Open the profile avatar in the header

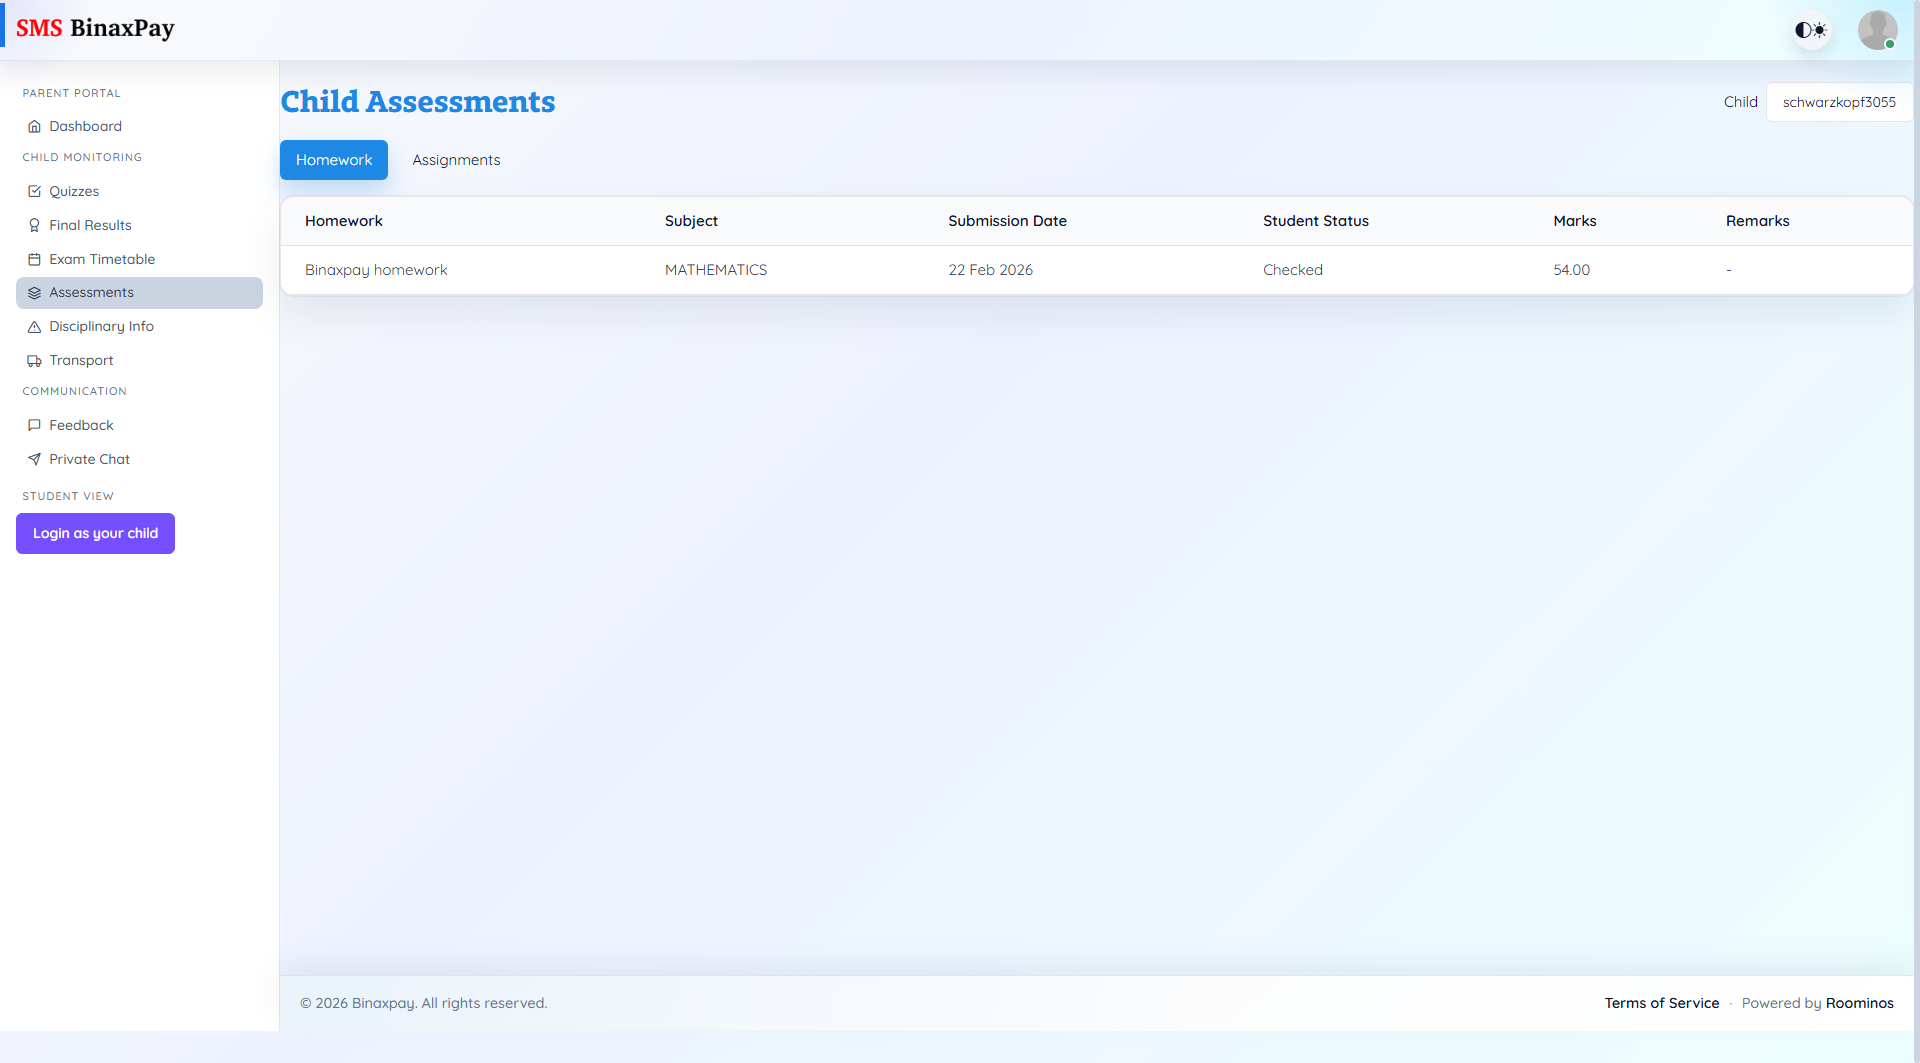pos(1877,29)
